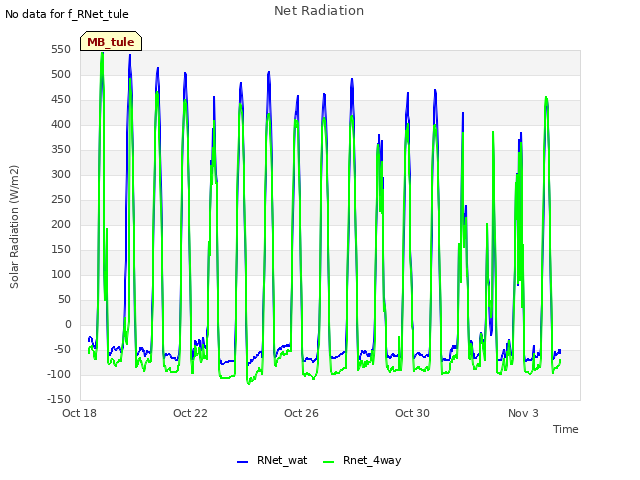The height and width of the screenshot is (480, 640).
Task: Select the Nov 3 x-axis tick label
Action: pos(523,413)
